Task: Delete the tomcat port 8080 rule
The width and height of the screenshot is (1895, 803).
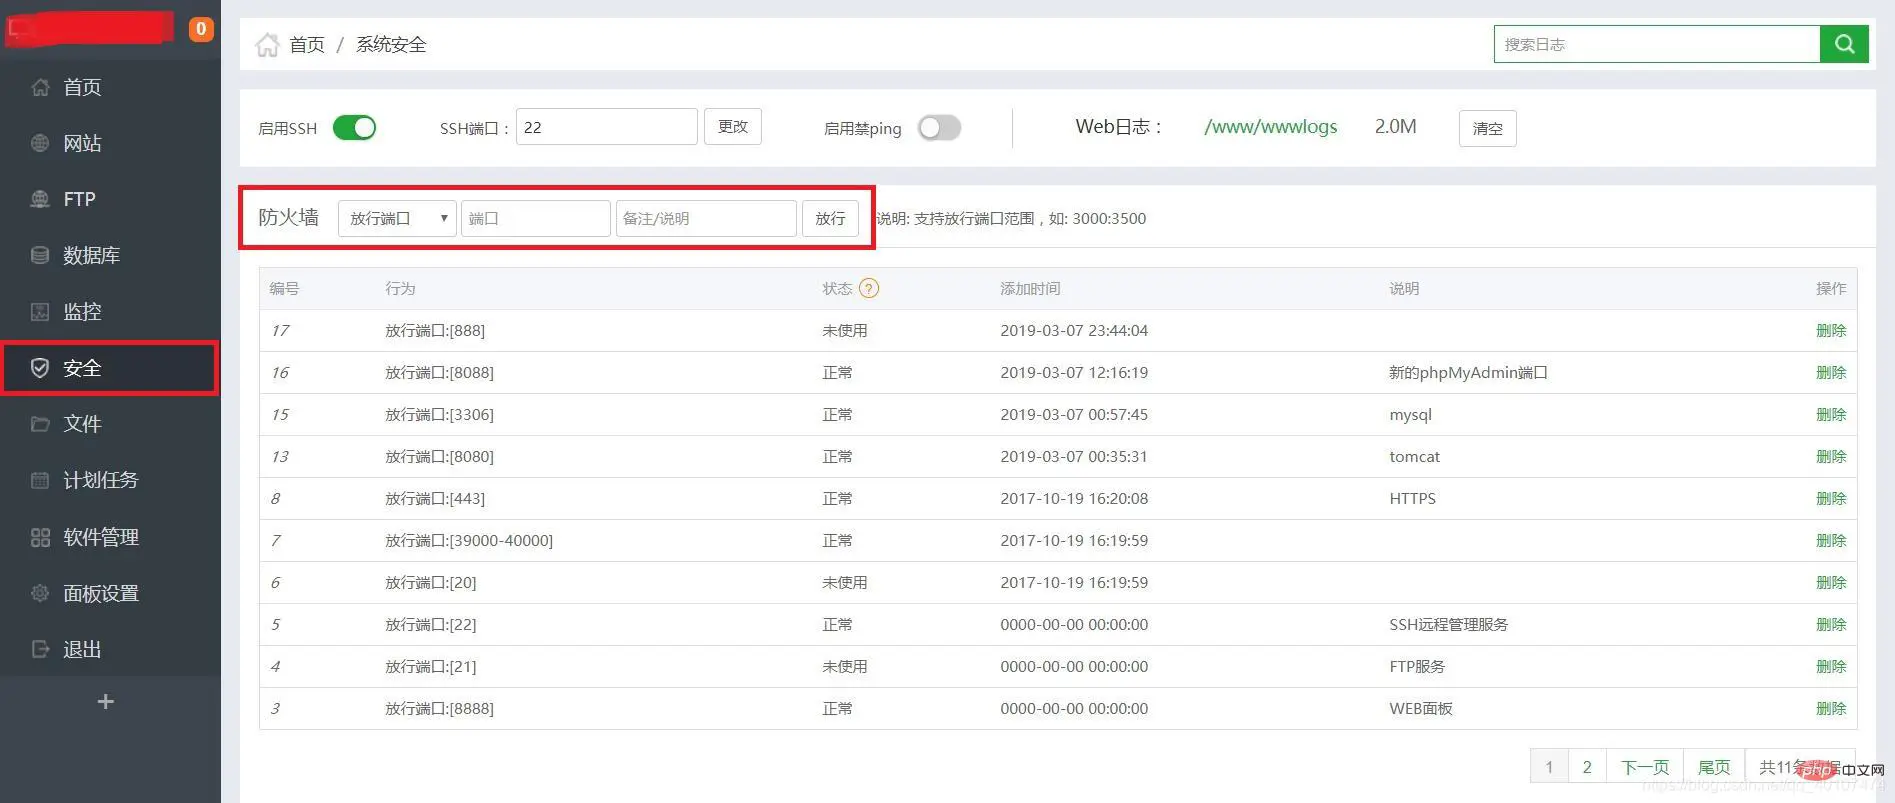Action: 1831,456
